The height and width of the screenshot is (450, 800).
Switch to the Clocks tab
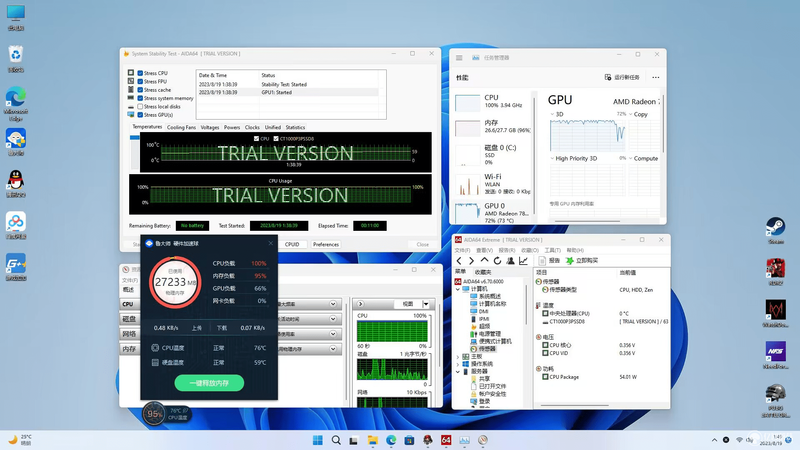pos(252,128)
